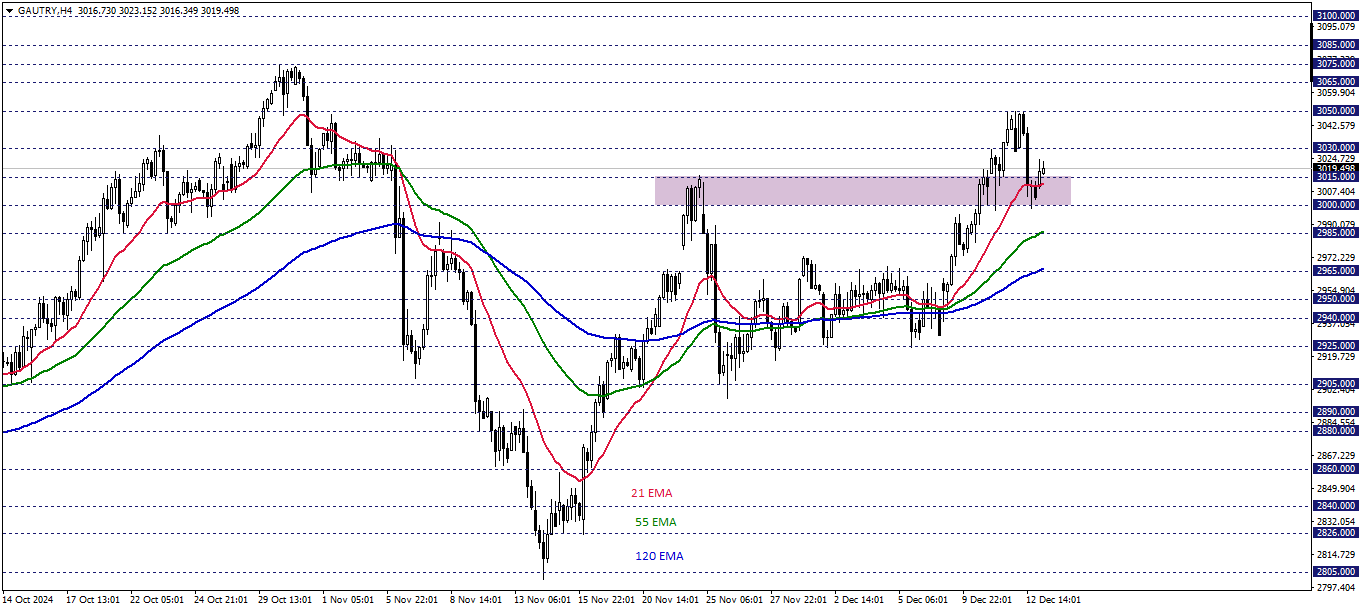Viewport: 1362px width, 611px height.
Task: Click the 13 Nov 06:01 time label
Action: [541, 600]
